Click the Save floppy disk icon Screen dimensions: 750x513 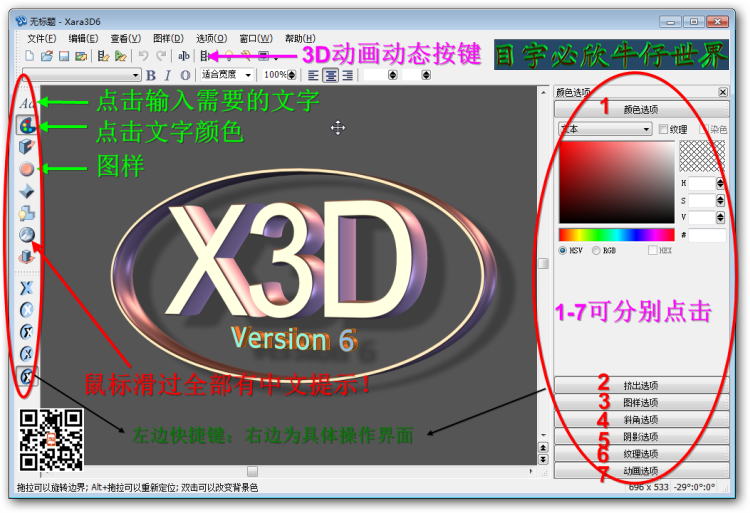(64, 56)
